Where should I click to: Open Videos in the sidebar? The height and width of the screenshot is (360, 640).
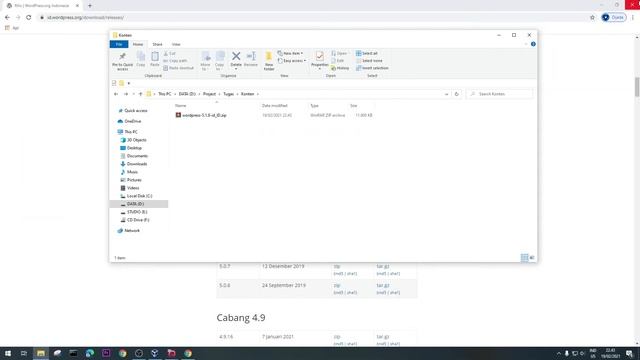(x=133, y=188)
